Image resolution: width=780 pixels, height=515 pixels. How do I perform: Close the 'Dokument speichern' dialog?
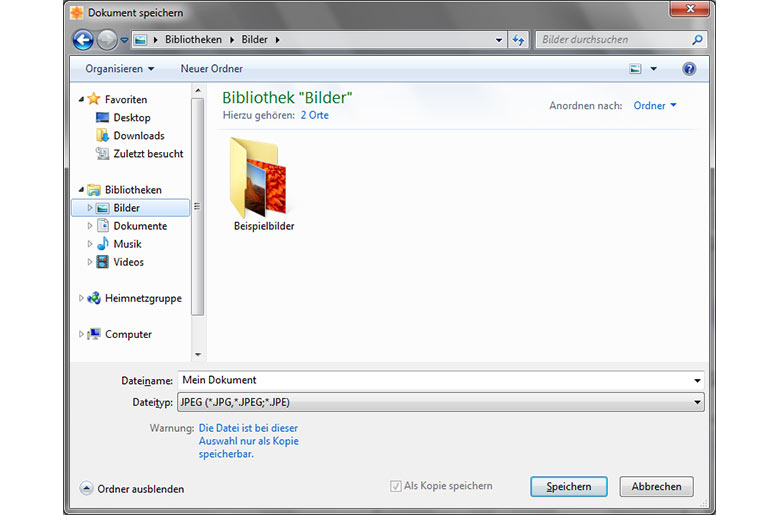(689, 8)
